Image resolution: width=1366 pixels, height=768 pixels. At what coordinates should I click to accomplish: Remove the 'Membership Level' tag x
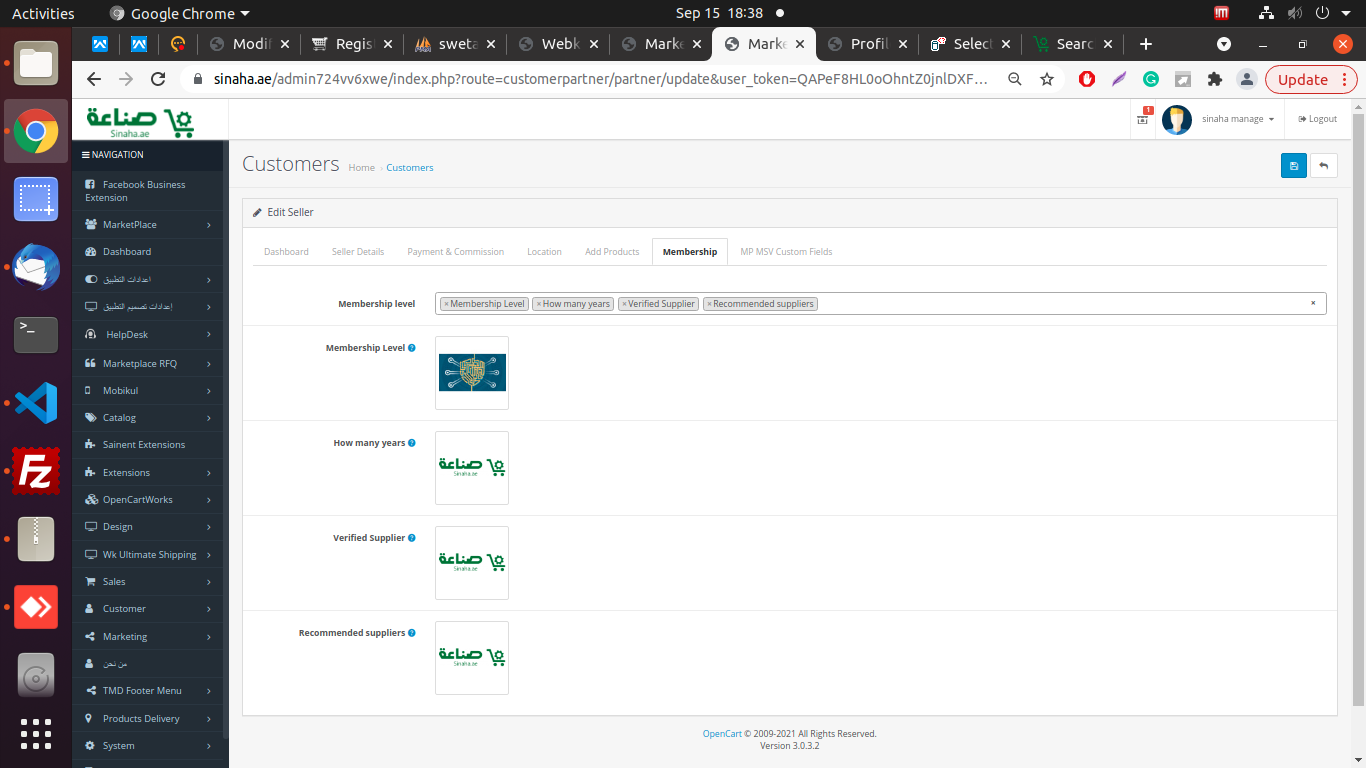446,304
